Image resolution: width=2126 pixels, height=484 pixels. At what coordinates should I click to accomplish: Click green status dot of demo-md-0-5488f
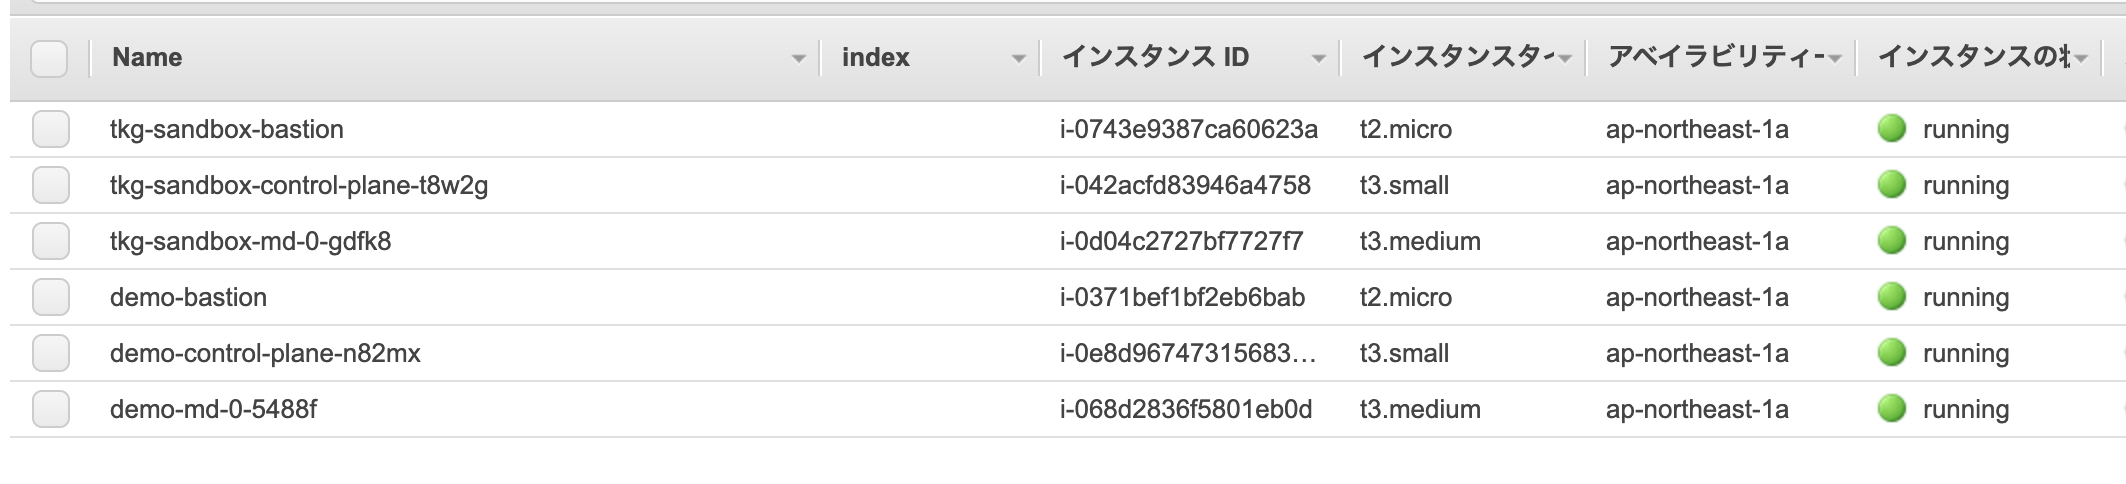coord(1892,408)
